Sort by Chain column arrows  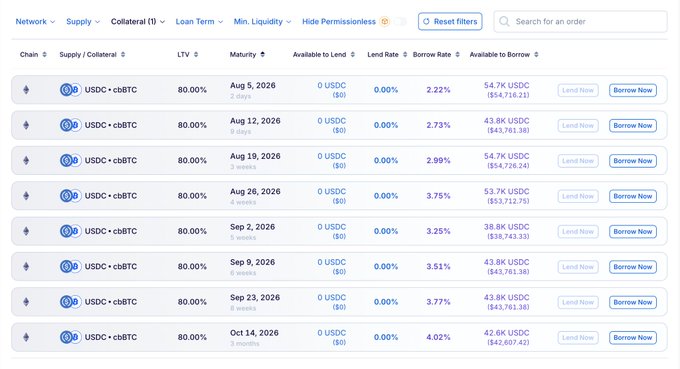[x=44, y=55]
